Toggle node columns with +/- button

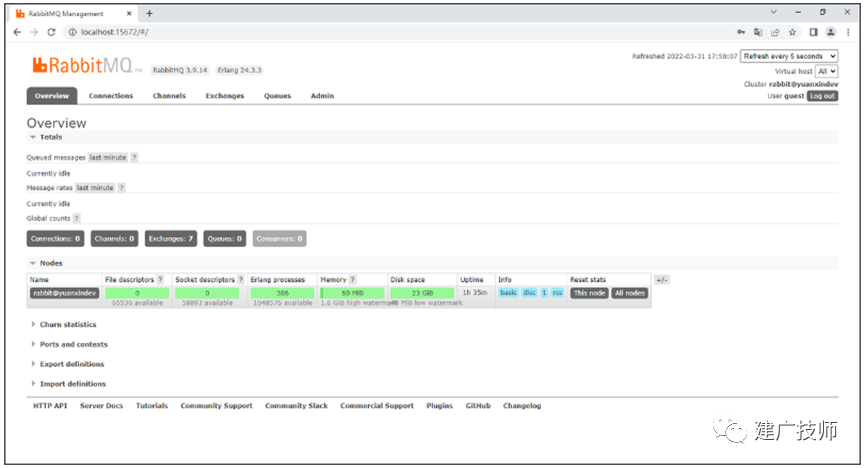[x=661, y=280]
